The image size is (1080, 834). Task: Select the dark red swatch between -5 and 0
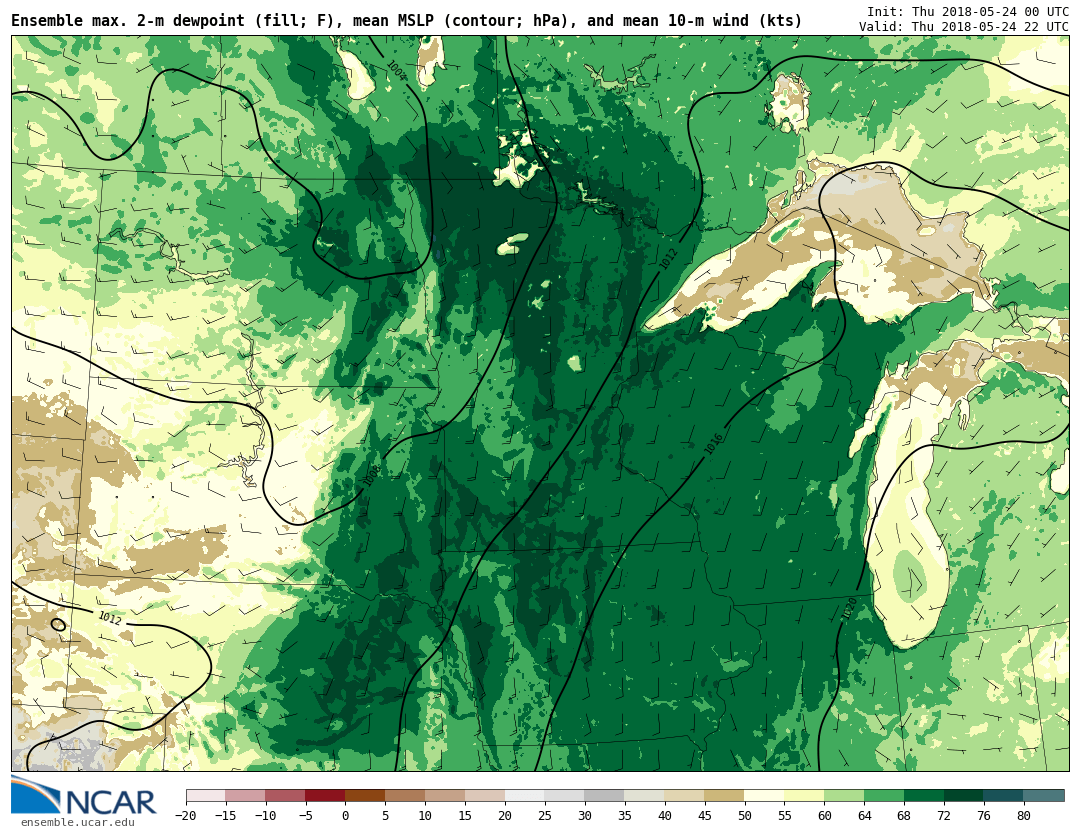[x=326, y=796]
